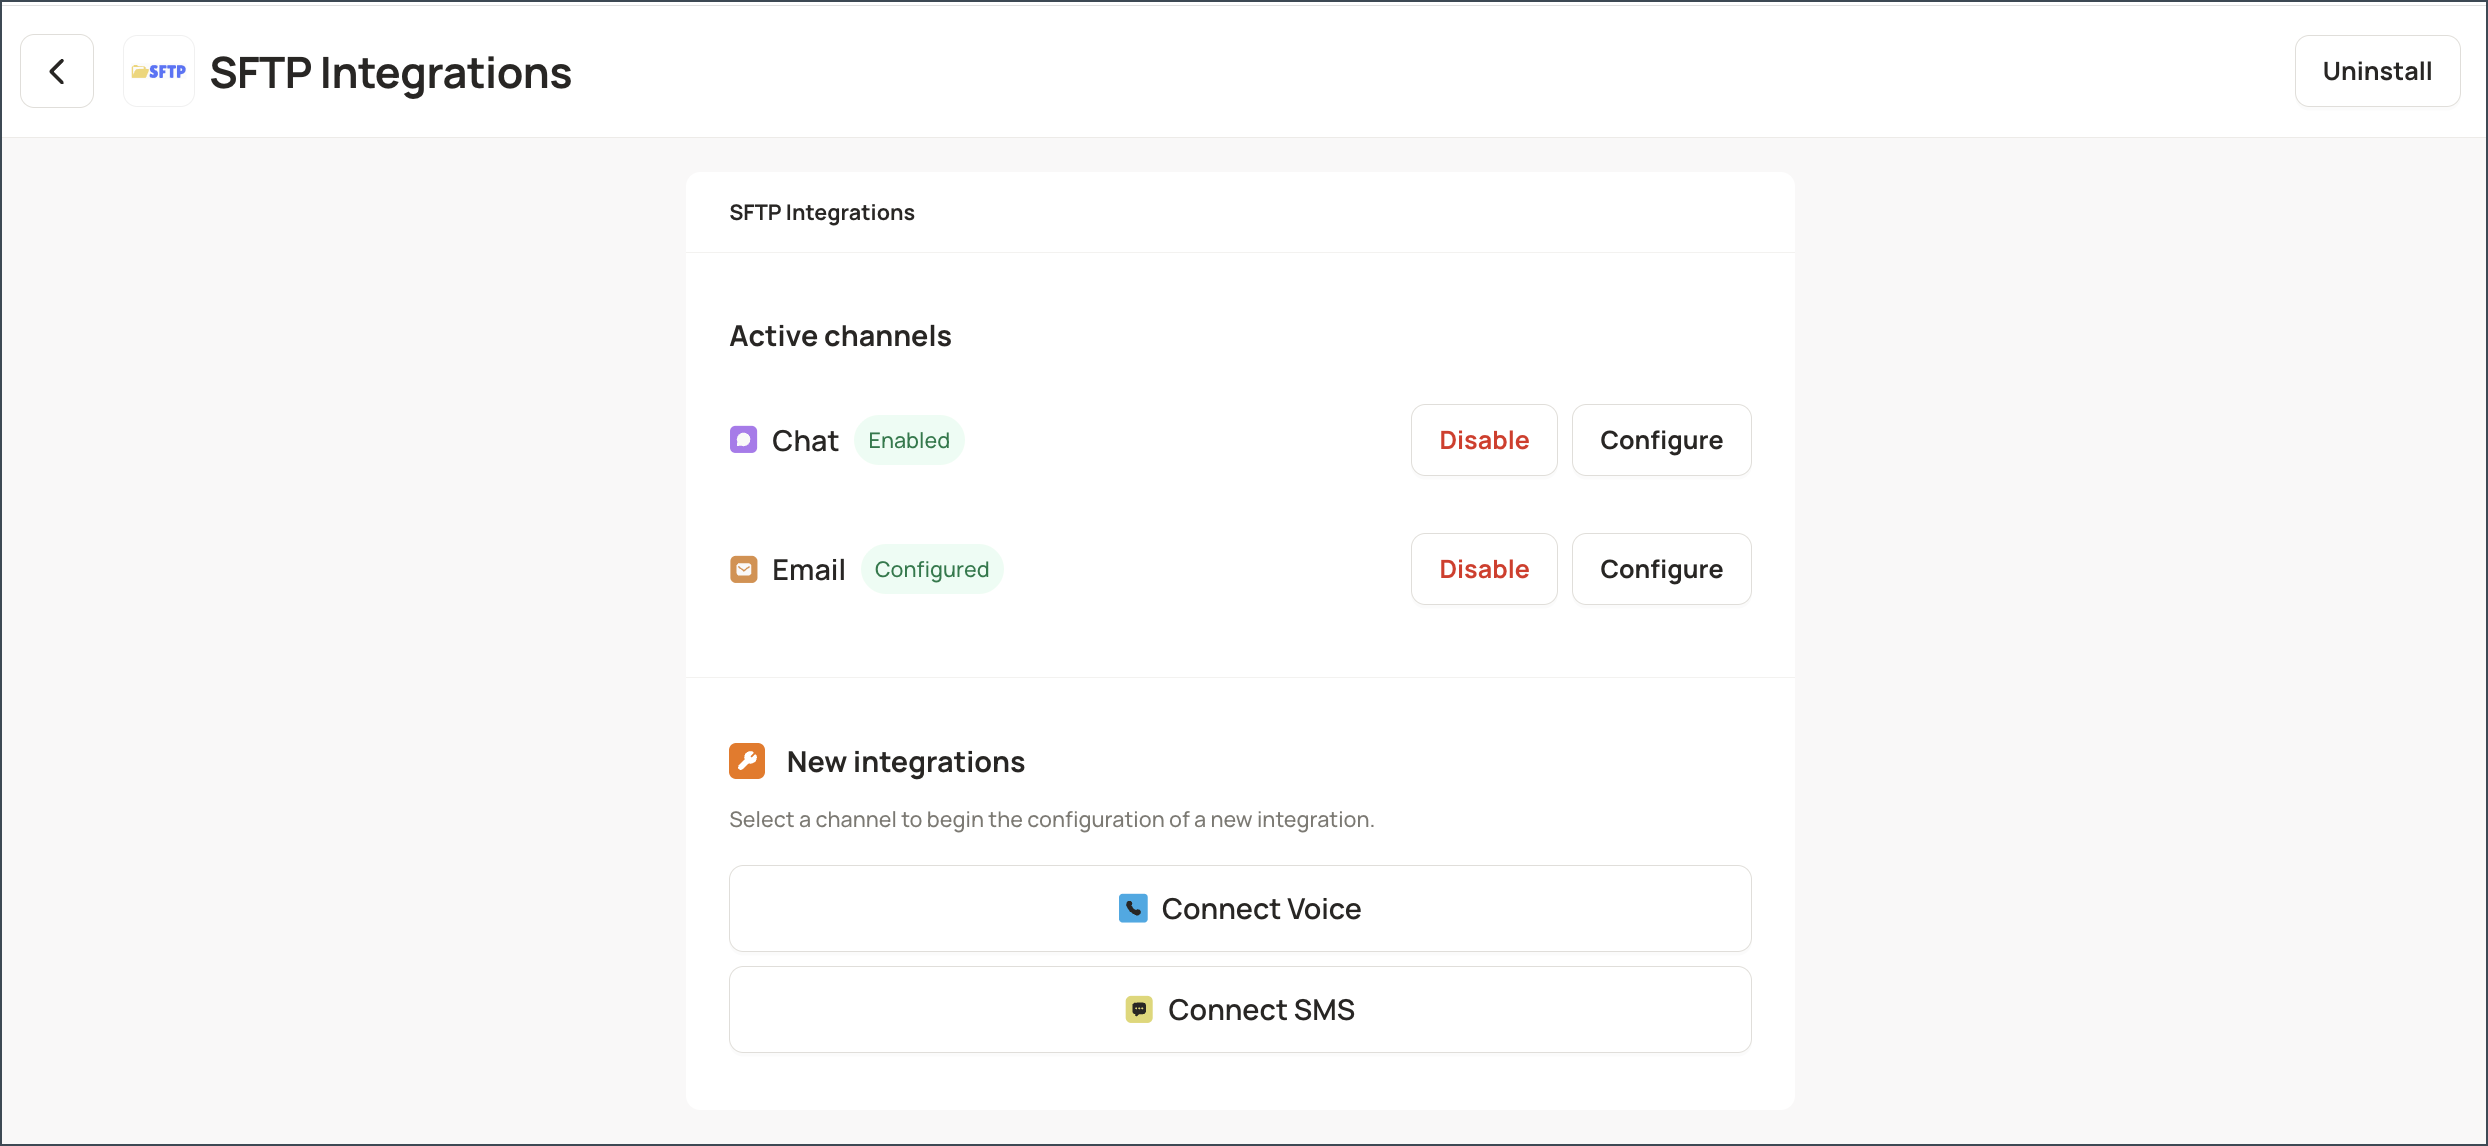Click the orange Email envelope icon
Image resolution: width=2488 pixels, height=1146 pixels.
point(743,569)
